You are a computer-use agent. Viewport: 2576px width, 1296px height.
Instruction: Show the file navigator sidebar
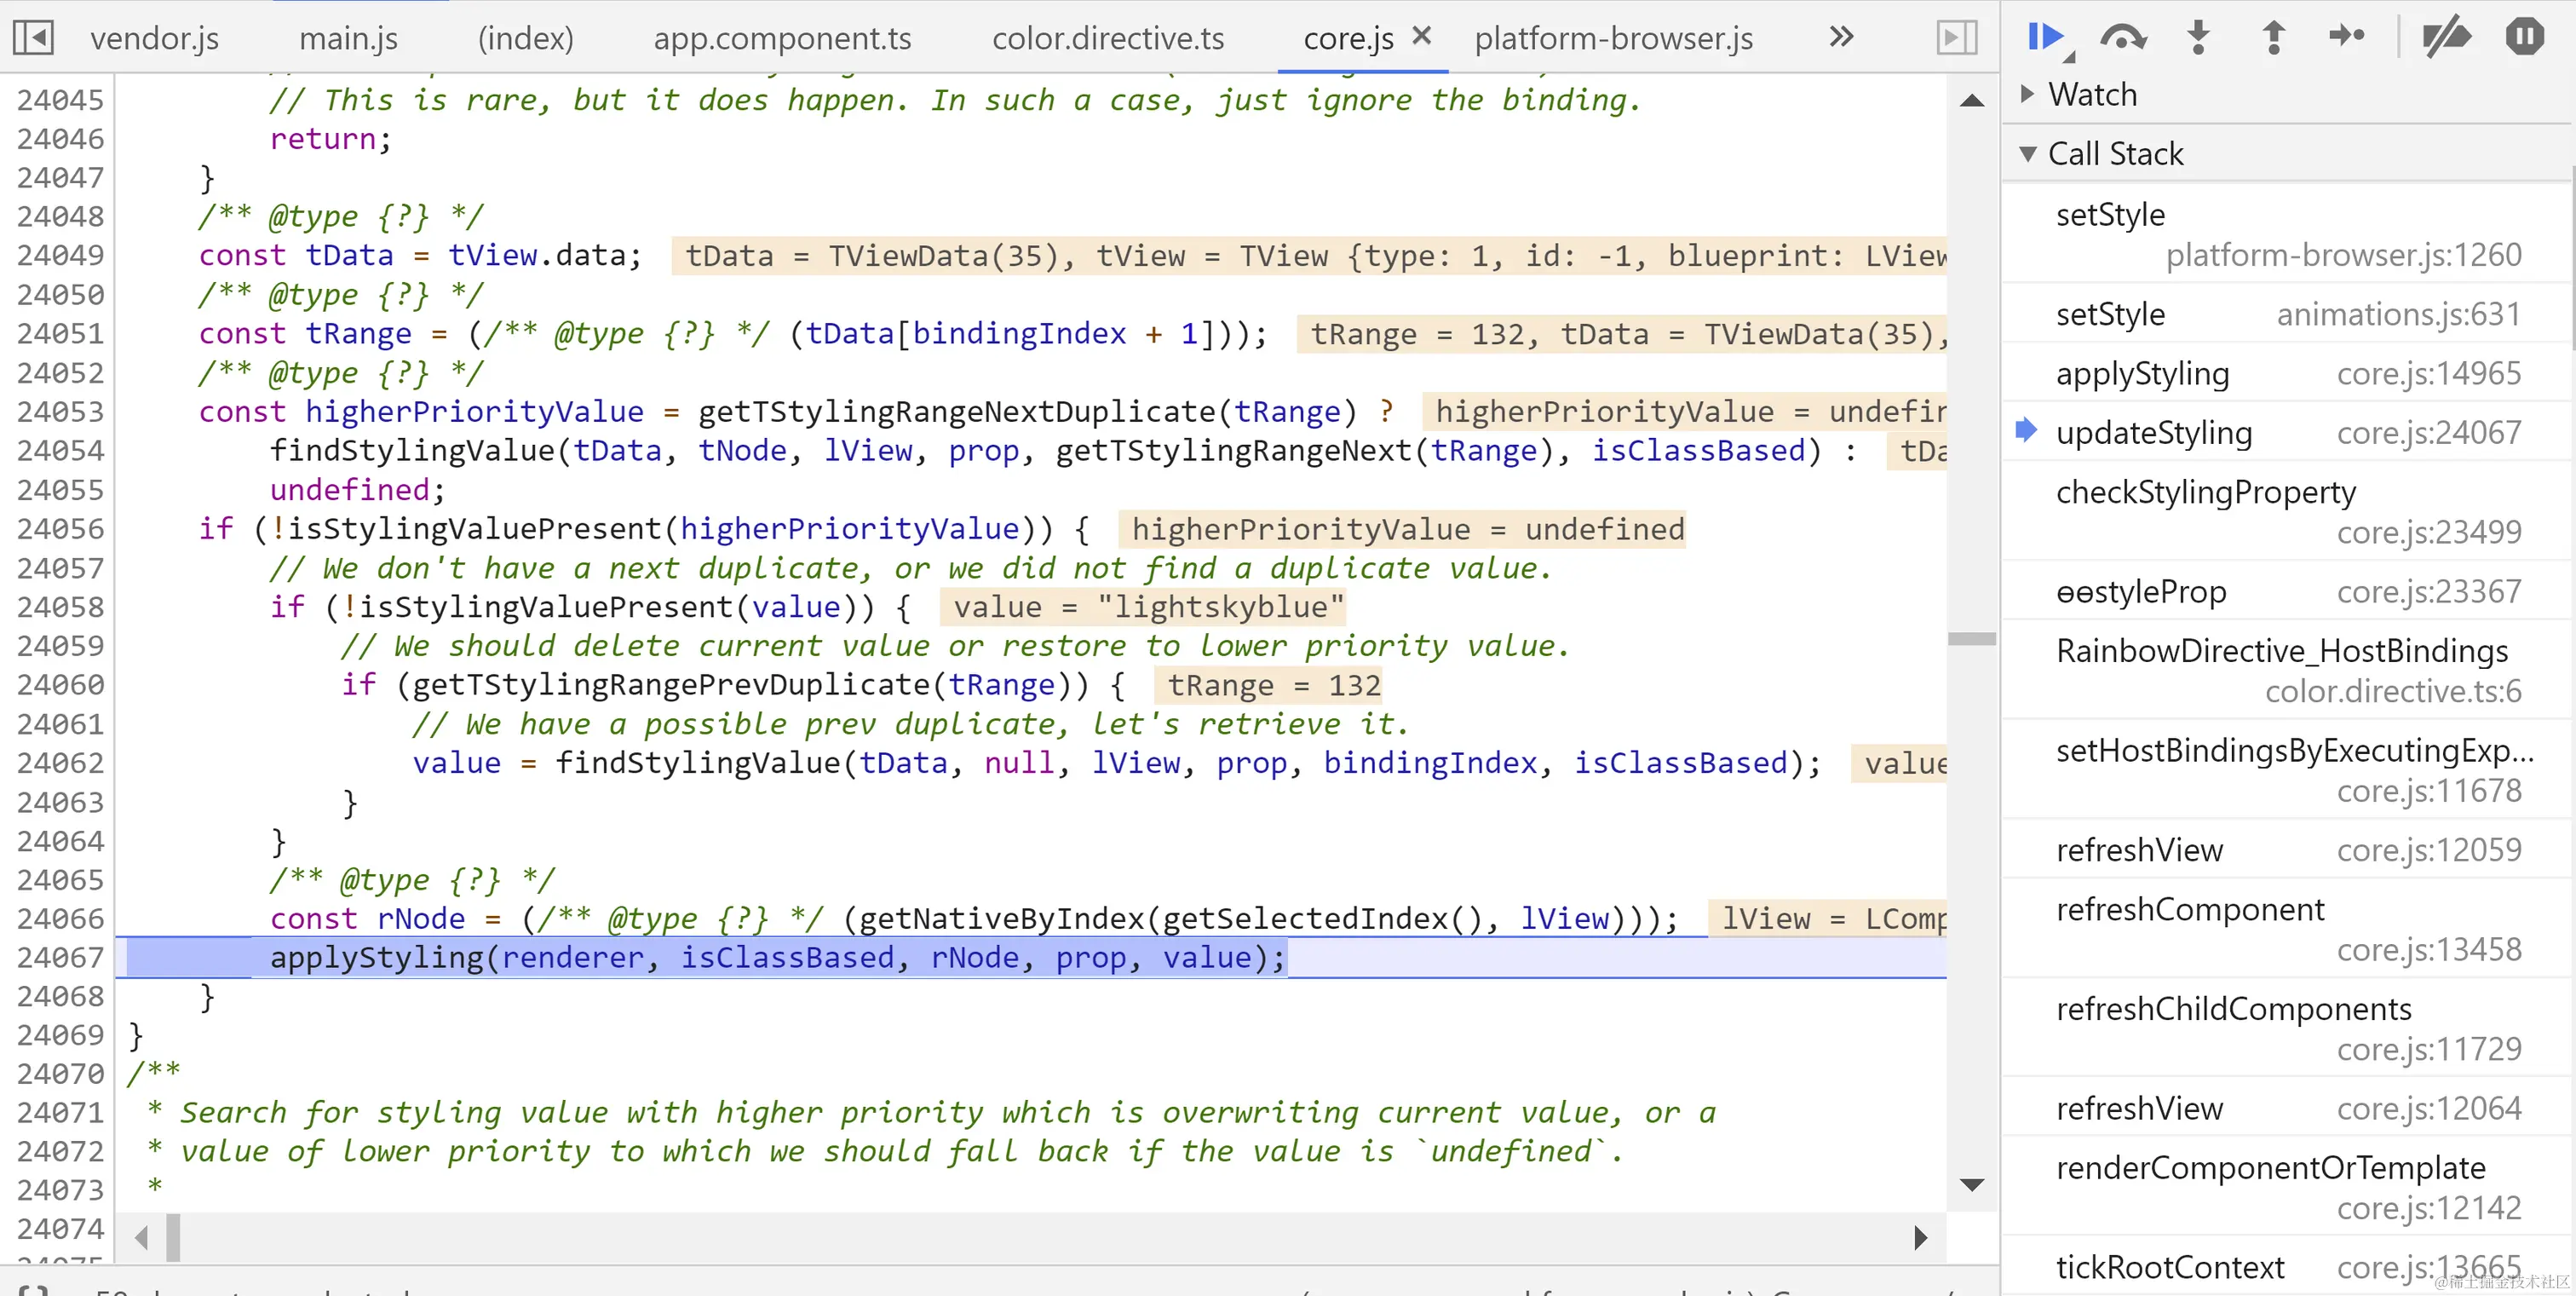click(33, 38)
